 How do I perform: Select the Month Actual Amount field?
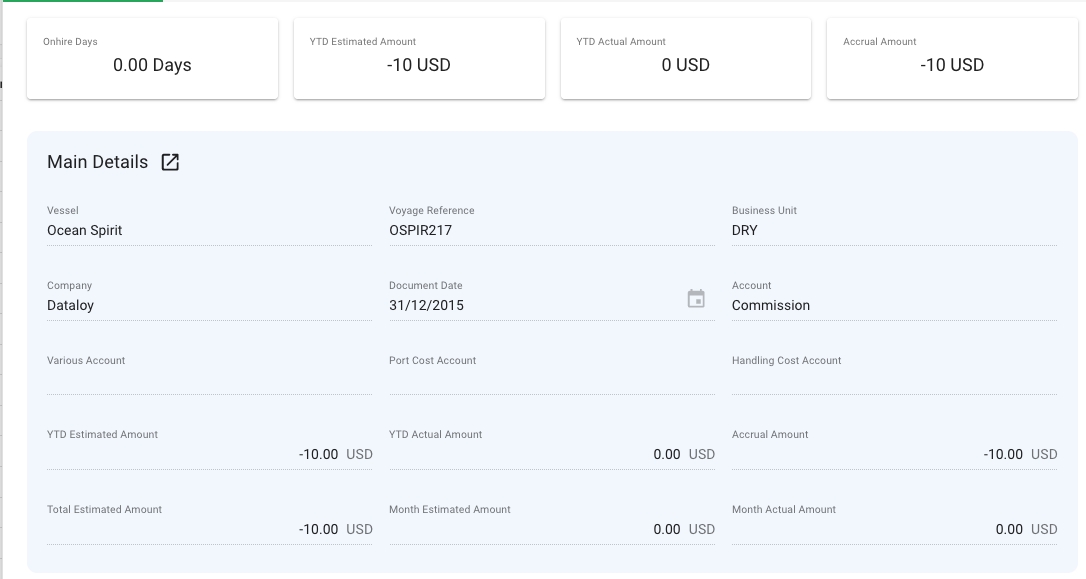tap(893, 529)
